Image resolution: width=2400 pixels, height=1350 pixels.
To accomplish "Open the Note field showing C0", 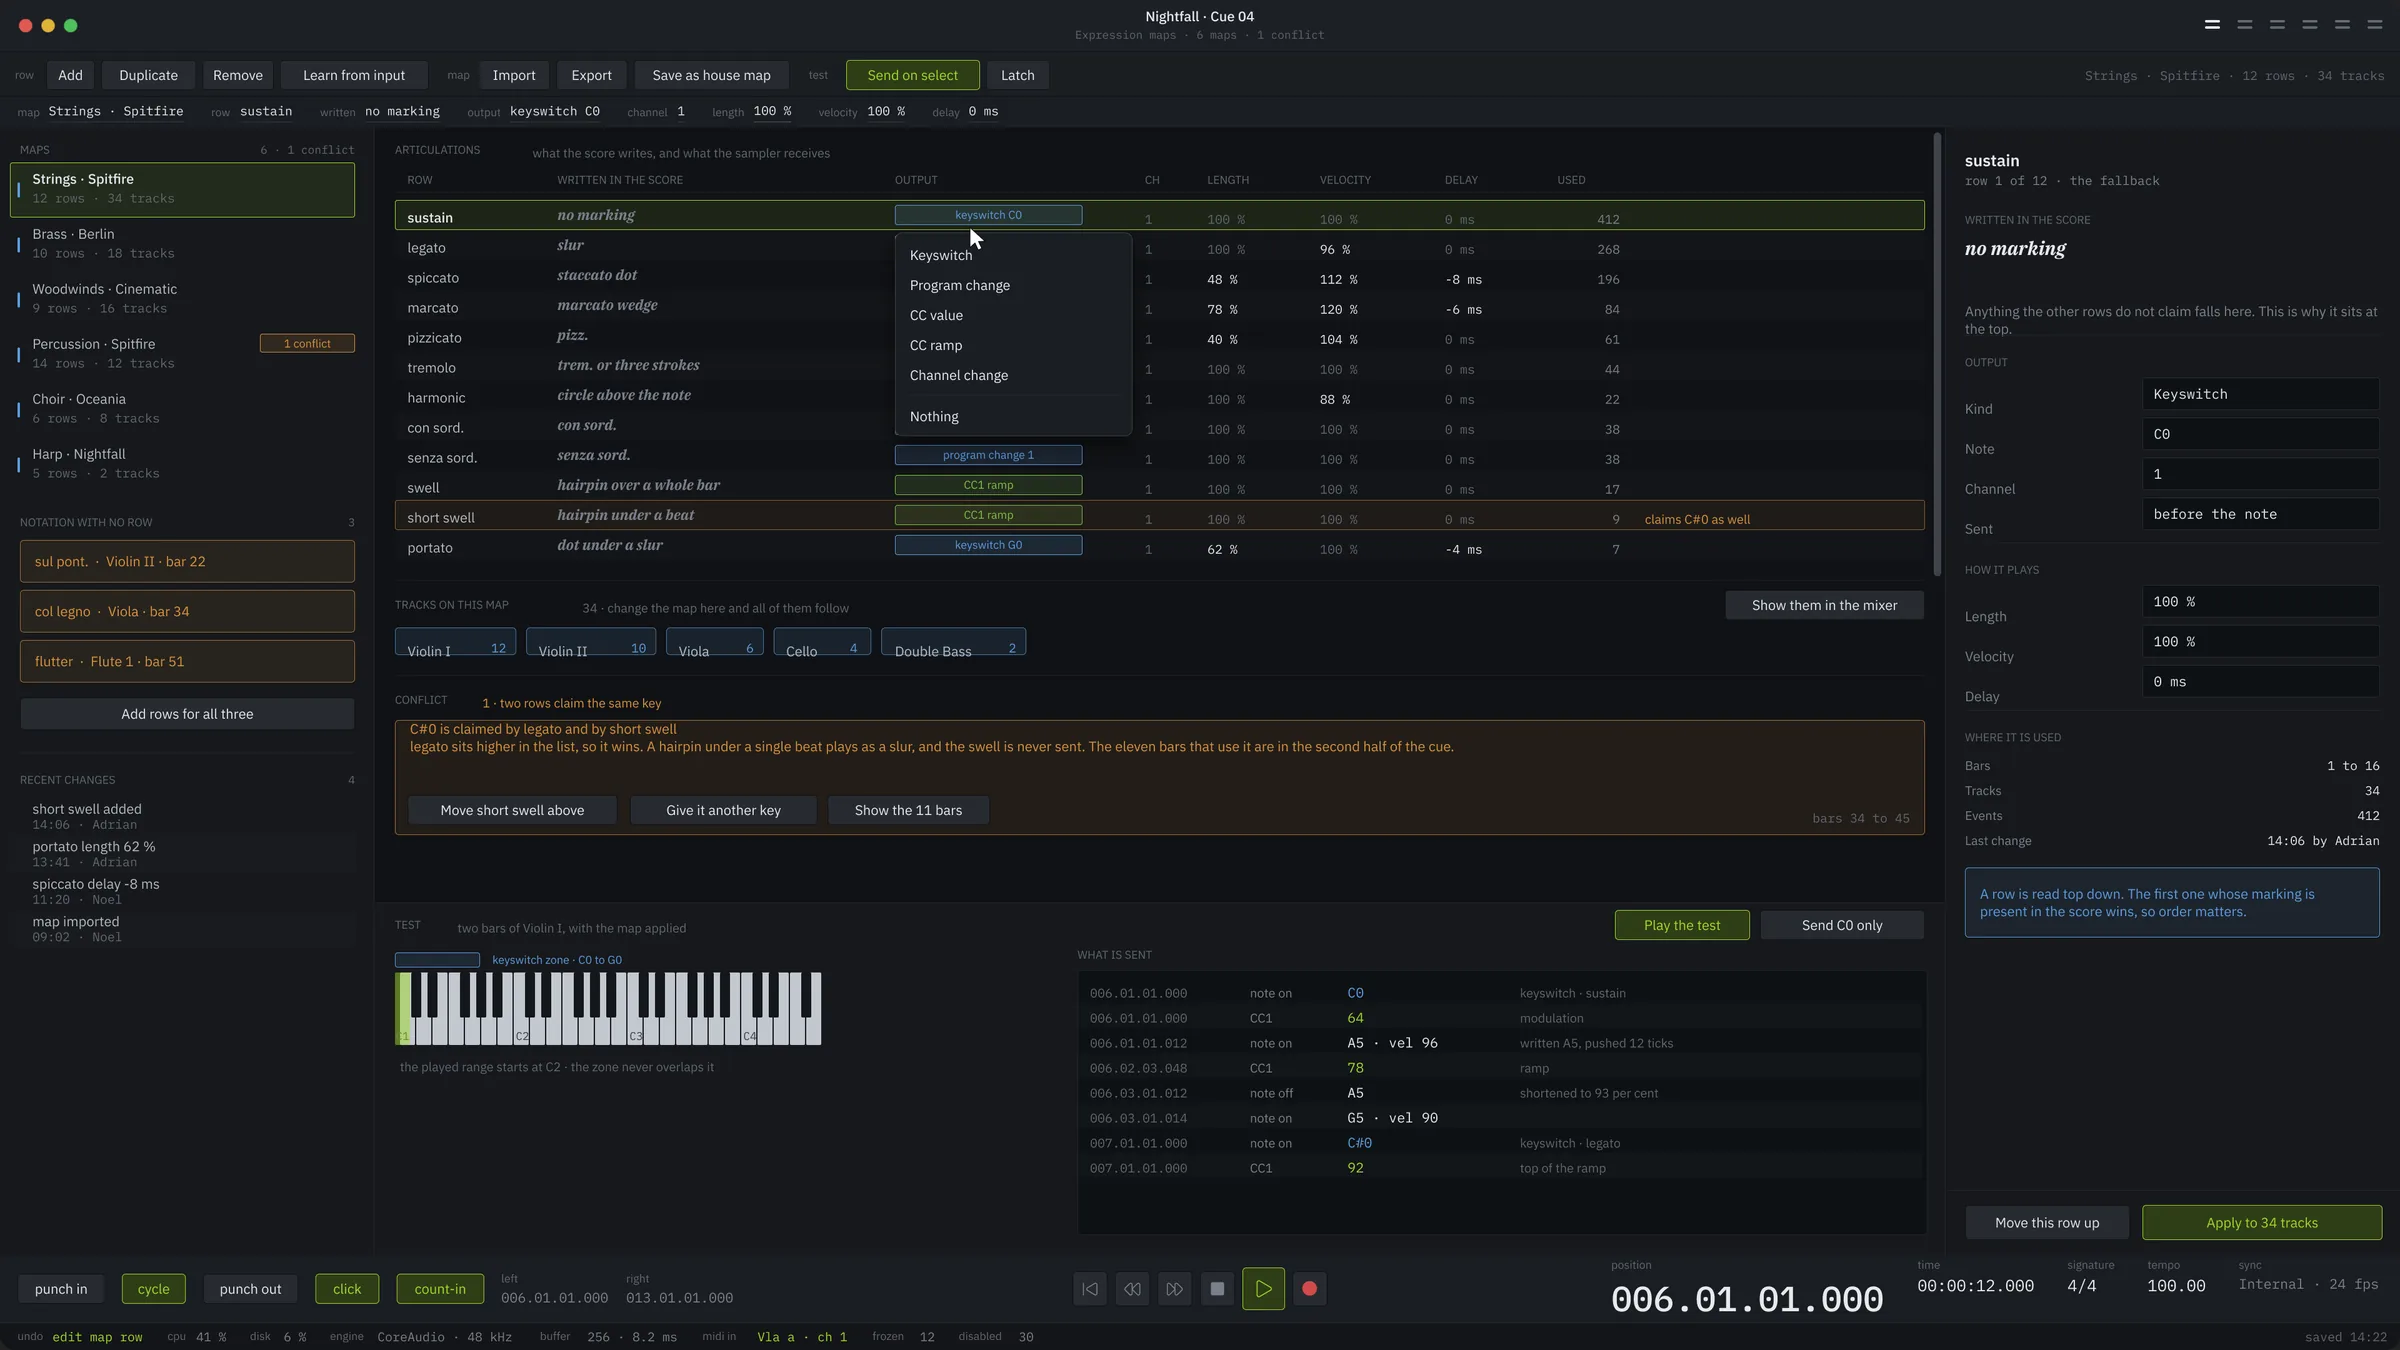I will pos(2260,434).
